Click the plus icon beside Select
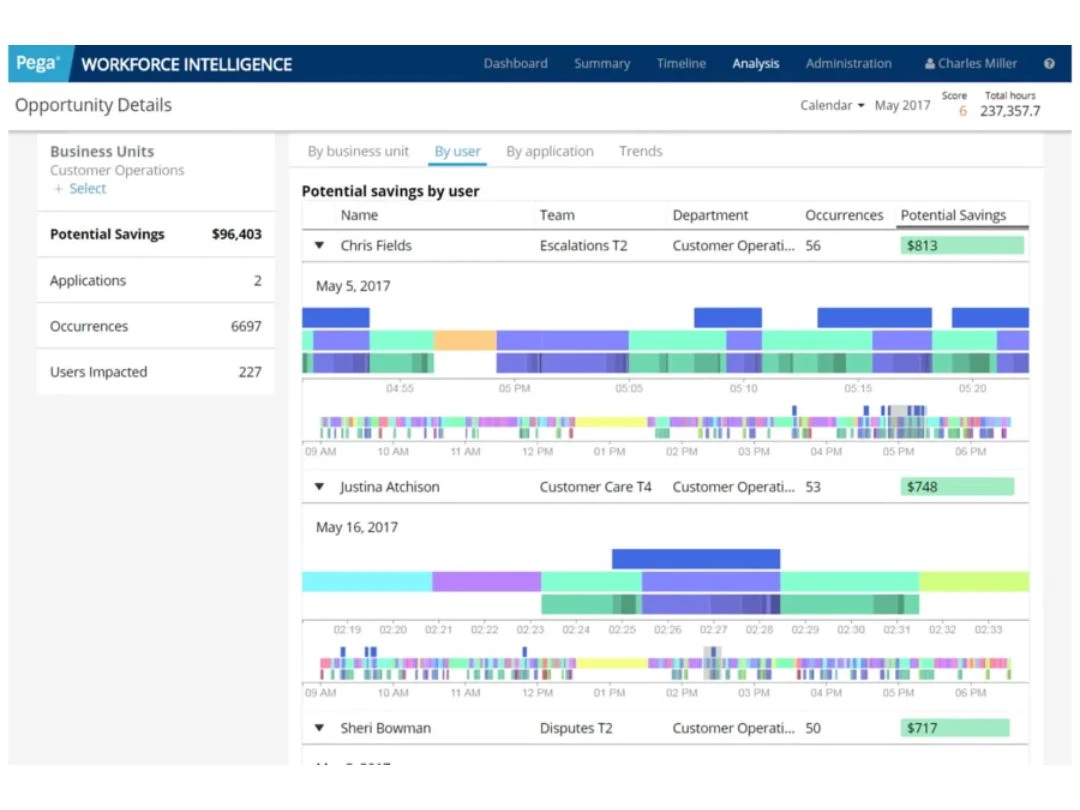The image size is (1080, 810). [58, 189]
